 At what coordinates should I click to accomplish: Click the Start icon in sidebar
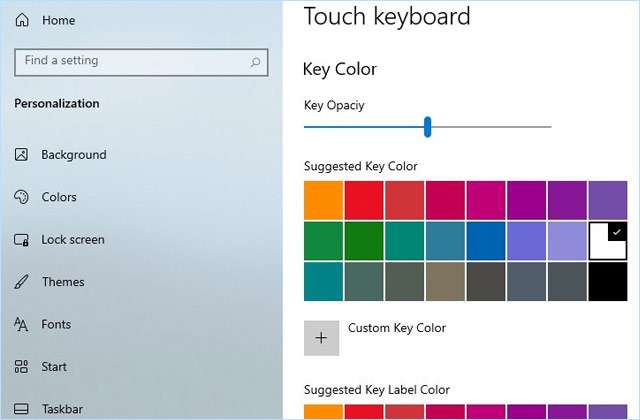[22, 367]
